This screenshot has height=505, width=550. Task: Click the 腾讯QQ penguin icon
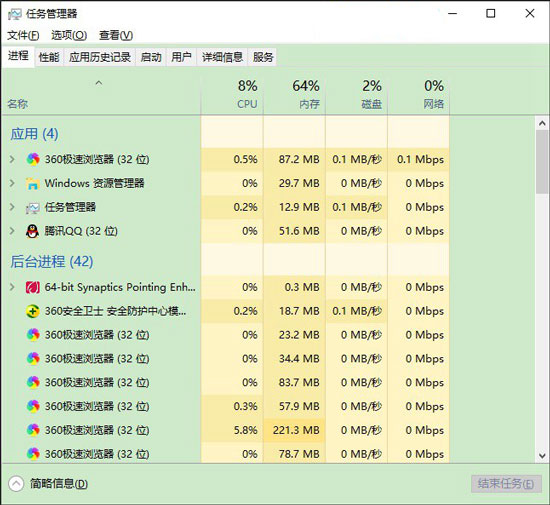(x=33, y=231)
